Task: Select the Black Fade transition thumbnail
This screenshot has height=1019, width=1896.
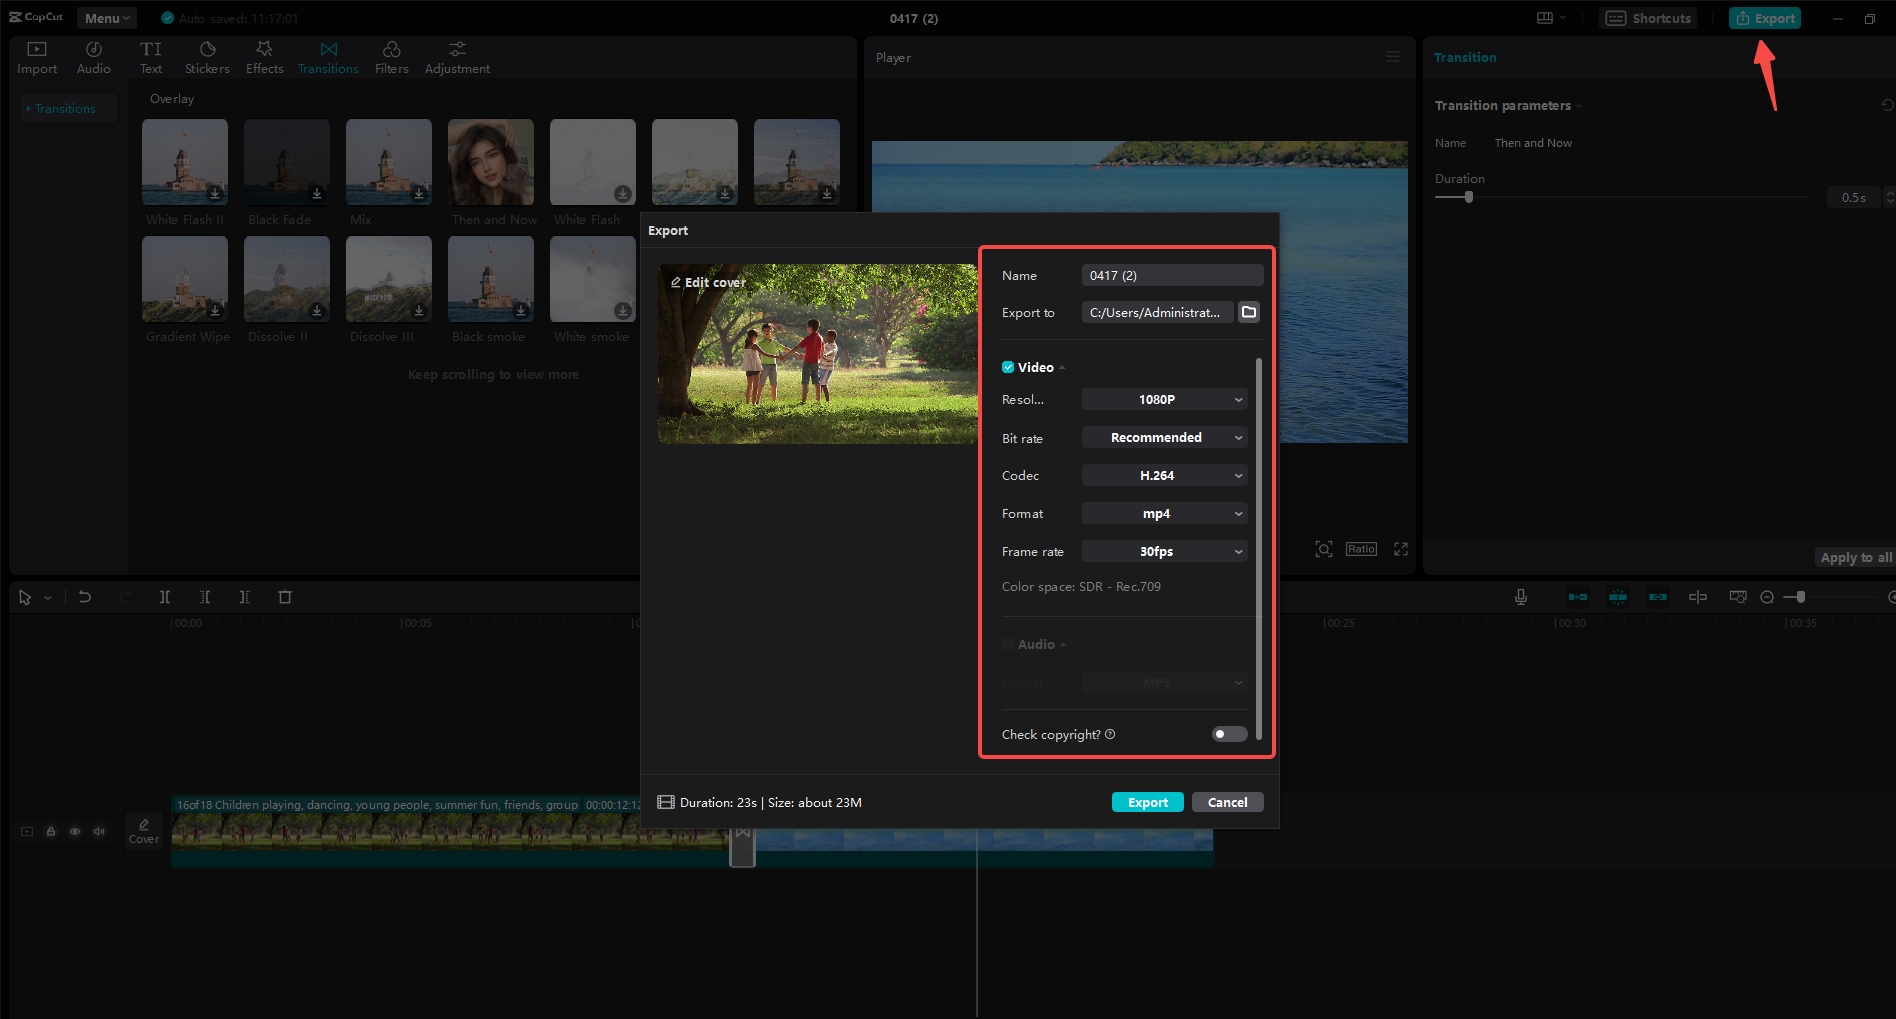Action: [x=286, y=161]
